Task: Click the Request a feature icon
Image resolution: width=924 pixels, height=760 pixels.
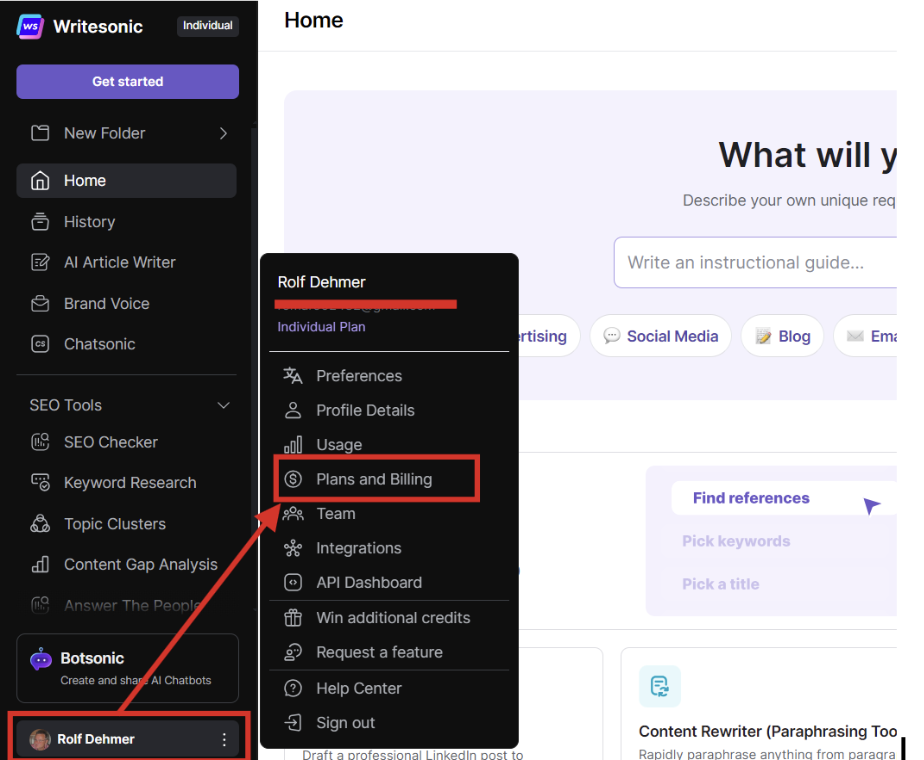Action: 293,652
